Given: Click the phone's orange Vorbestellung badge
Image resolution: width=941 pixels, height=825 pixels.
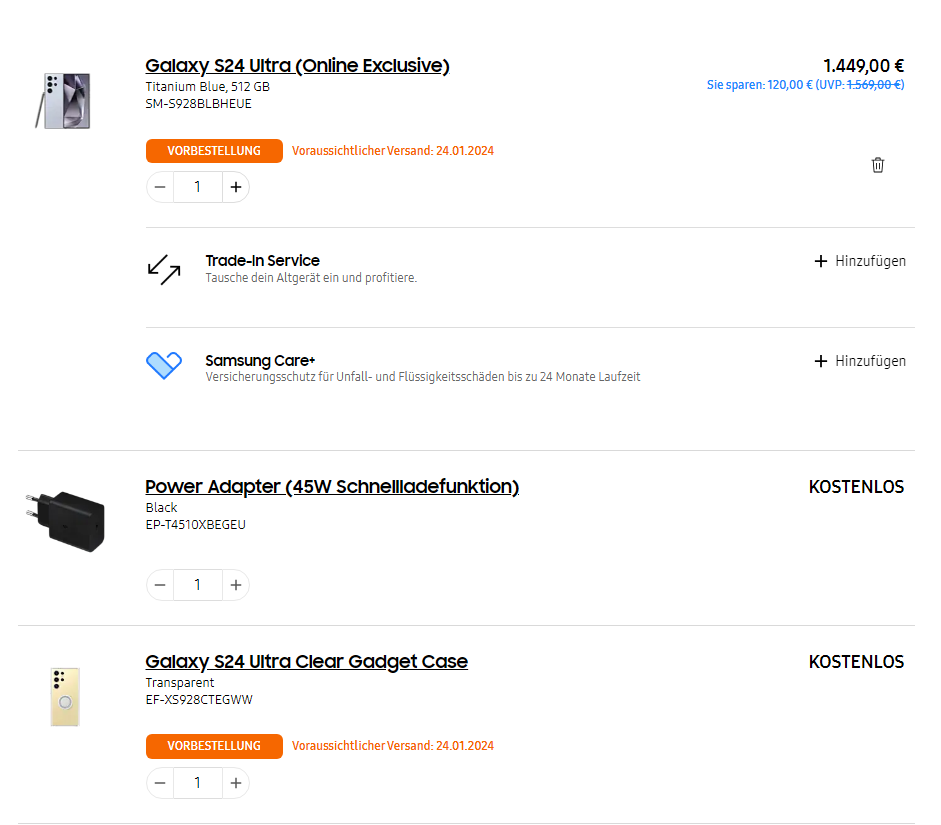Looking at the screenshot, I should click(x=214, y=151).
